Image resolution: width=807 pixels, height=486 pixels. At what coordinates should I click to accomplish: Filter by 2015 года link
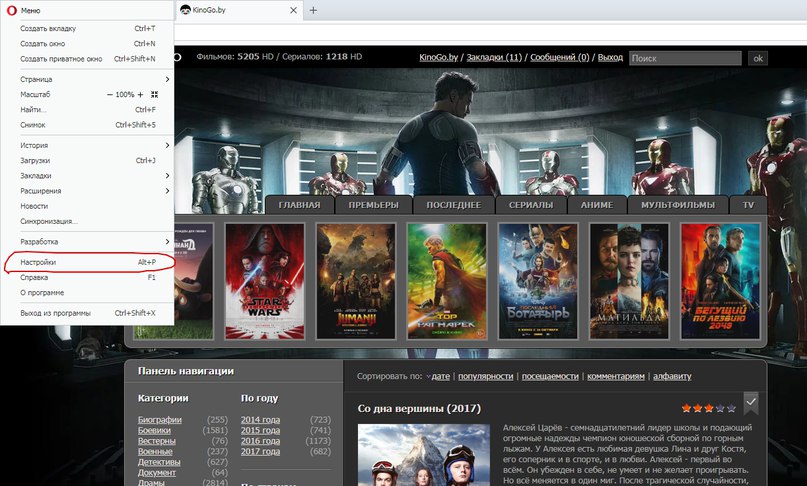coord(260,430)
